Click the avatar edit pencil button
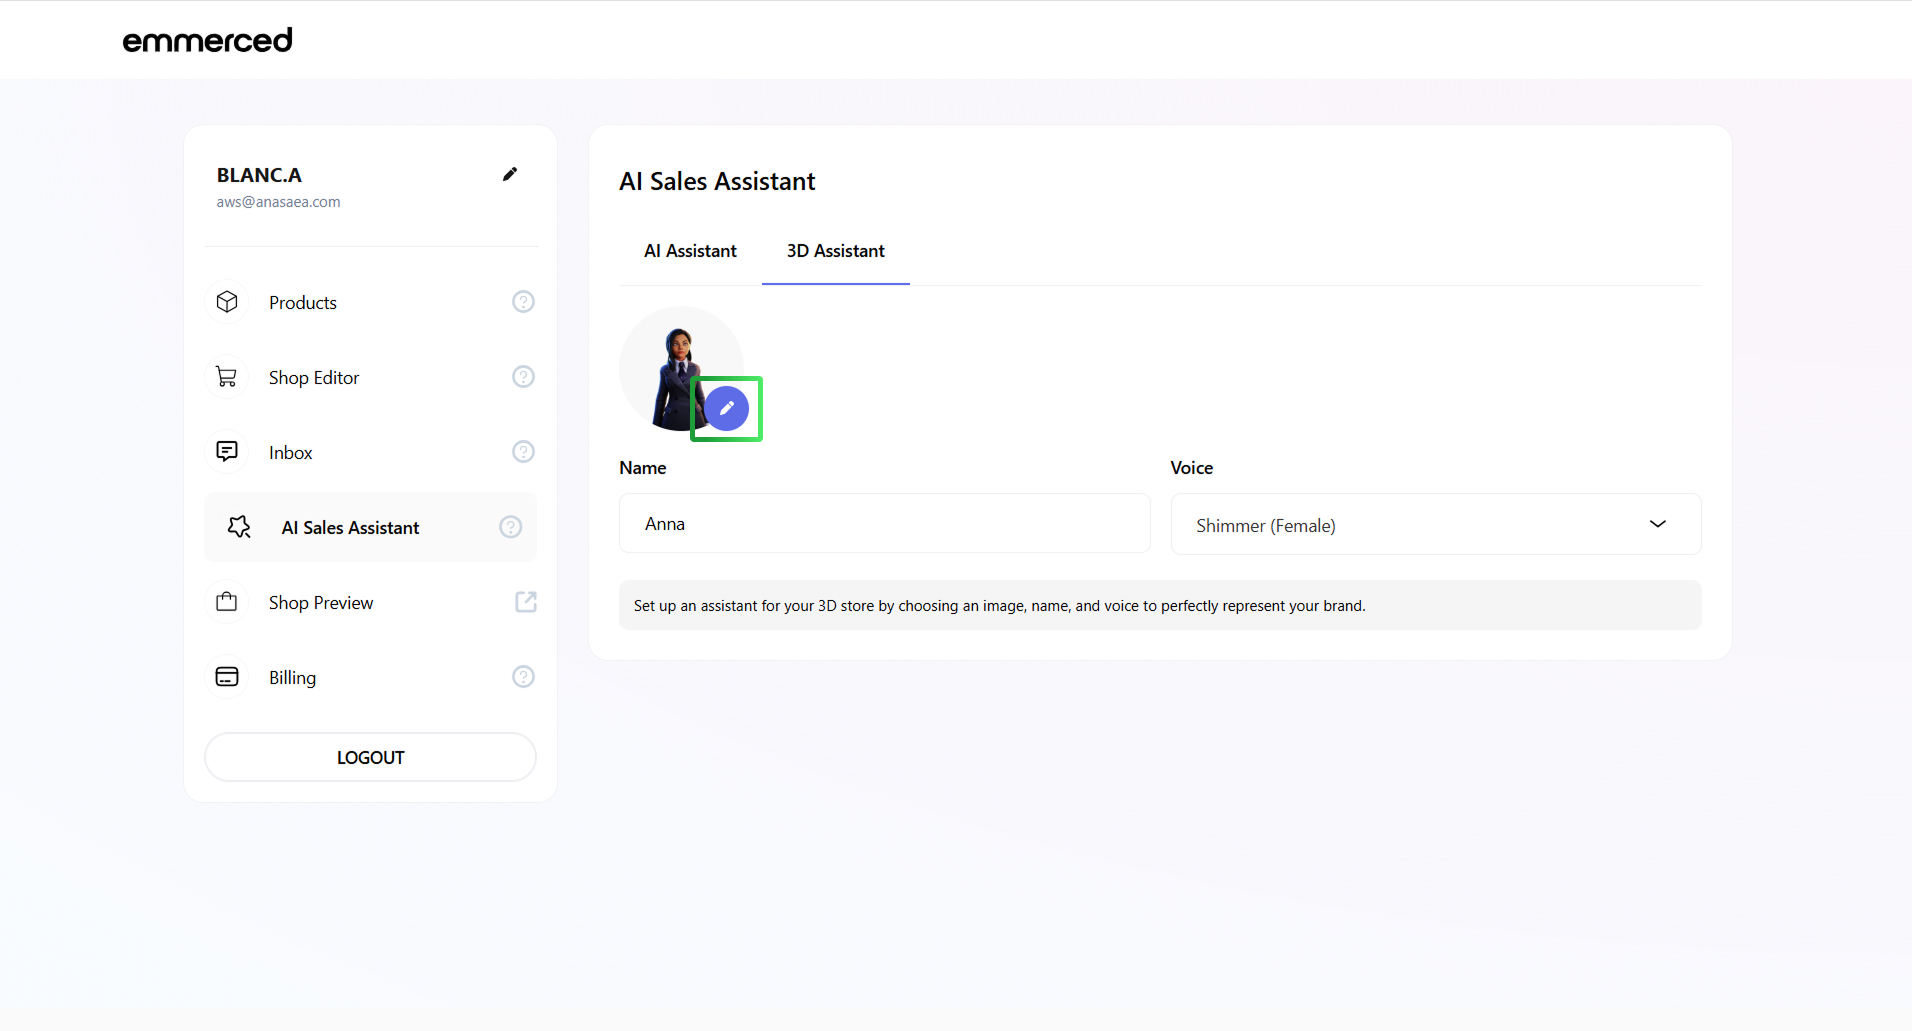 [x=727, y=408]
